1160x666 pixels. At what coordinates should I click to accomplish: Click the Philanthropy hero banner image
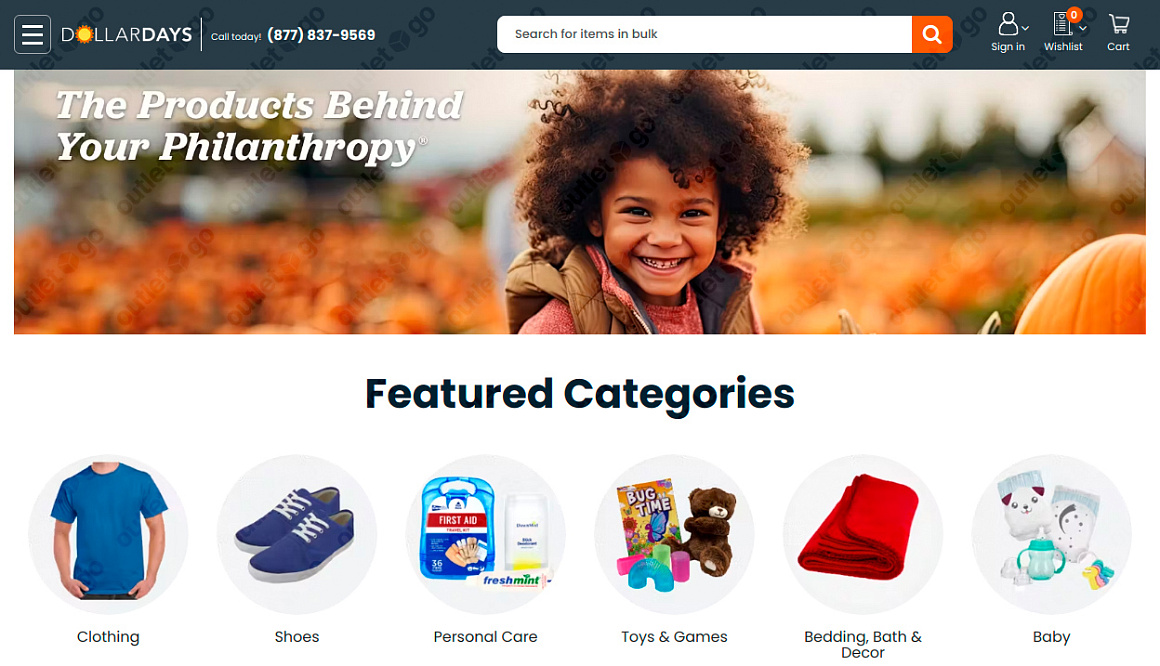(x=580, y=202)
